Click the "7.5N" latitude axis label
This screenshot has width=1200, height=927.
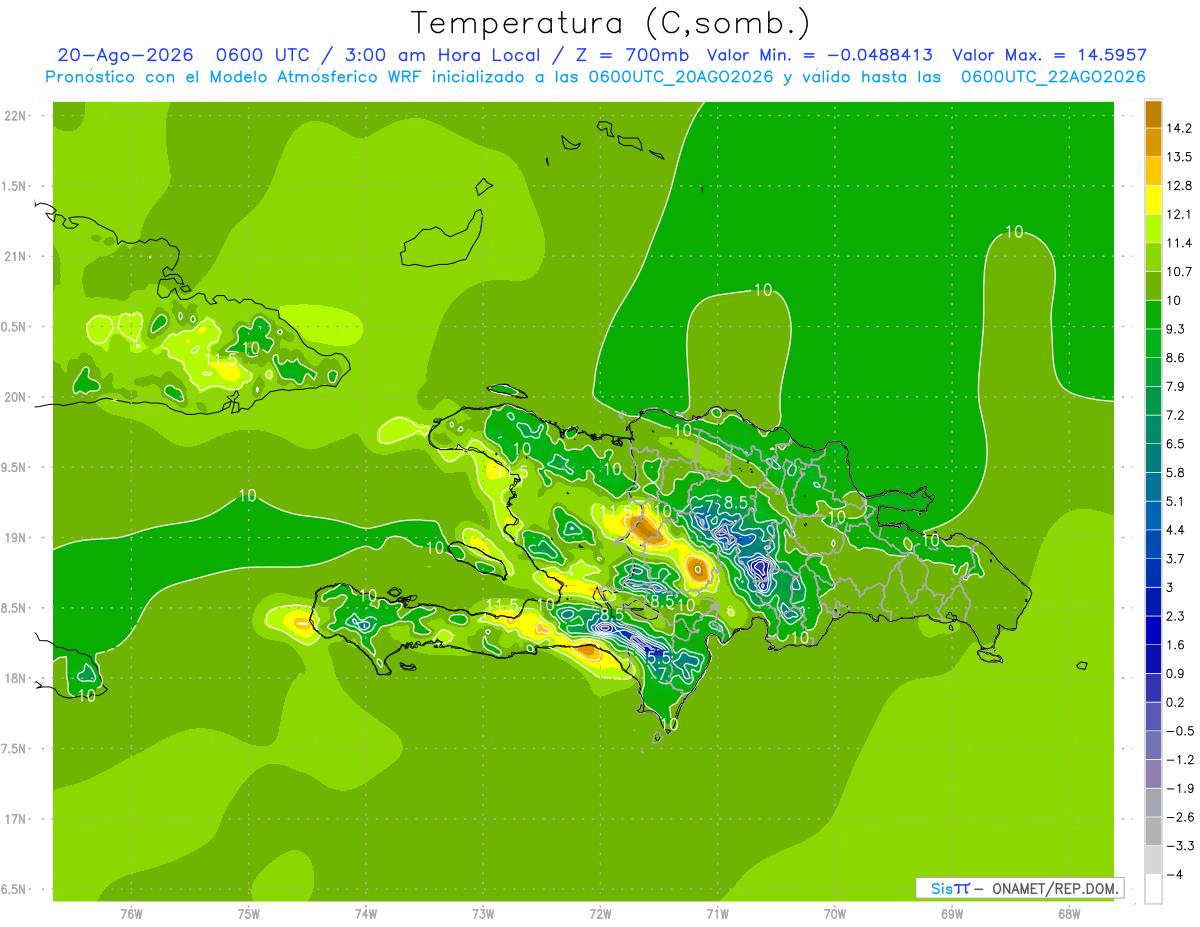pos(14,749)
